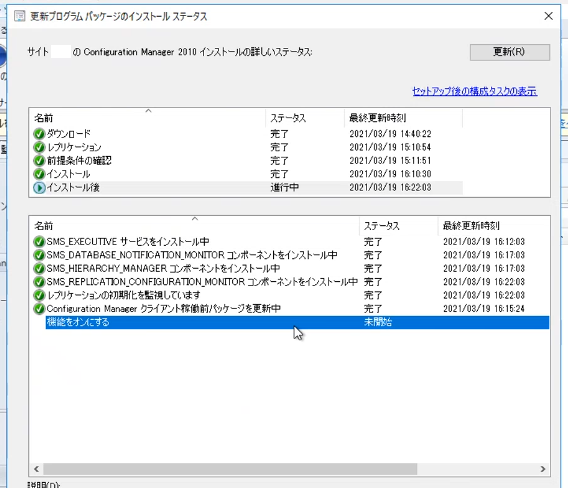Viewport: 568px width, 488px height.
Task: Click green check icon beside ダウンロード
Action: (x=39, y=134)
